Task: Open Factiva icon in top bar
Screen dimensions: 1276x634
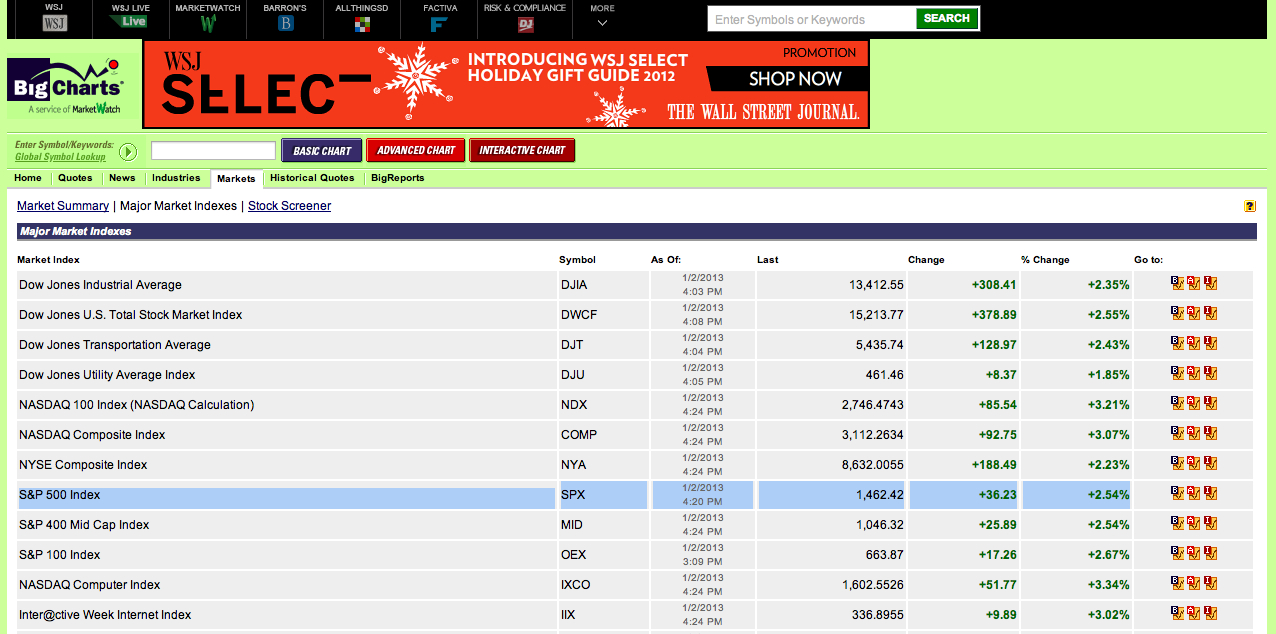Action: [x=439, y=22]
